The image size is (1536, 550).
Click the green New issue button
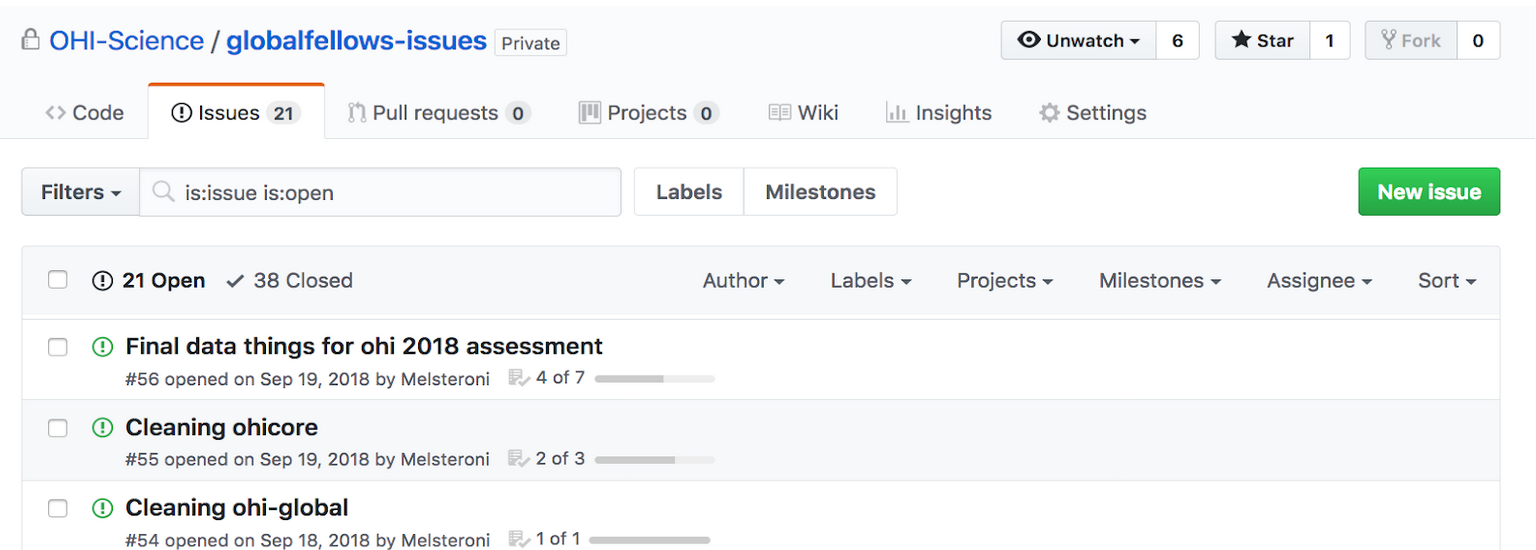click(x=1429, y=192)
